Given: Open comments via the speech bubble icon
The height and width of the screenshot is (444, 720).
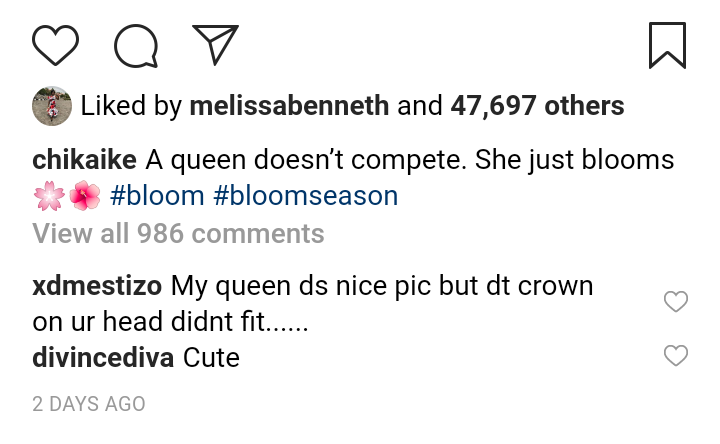Looking at the screenshot, I should point(136,45).
